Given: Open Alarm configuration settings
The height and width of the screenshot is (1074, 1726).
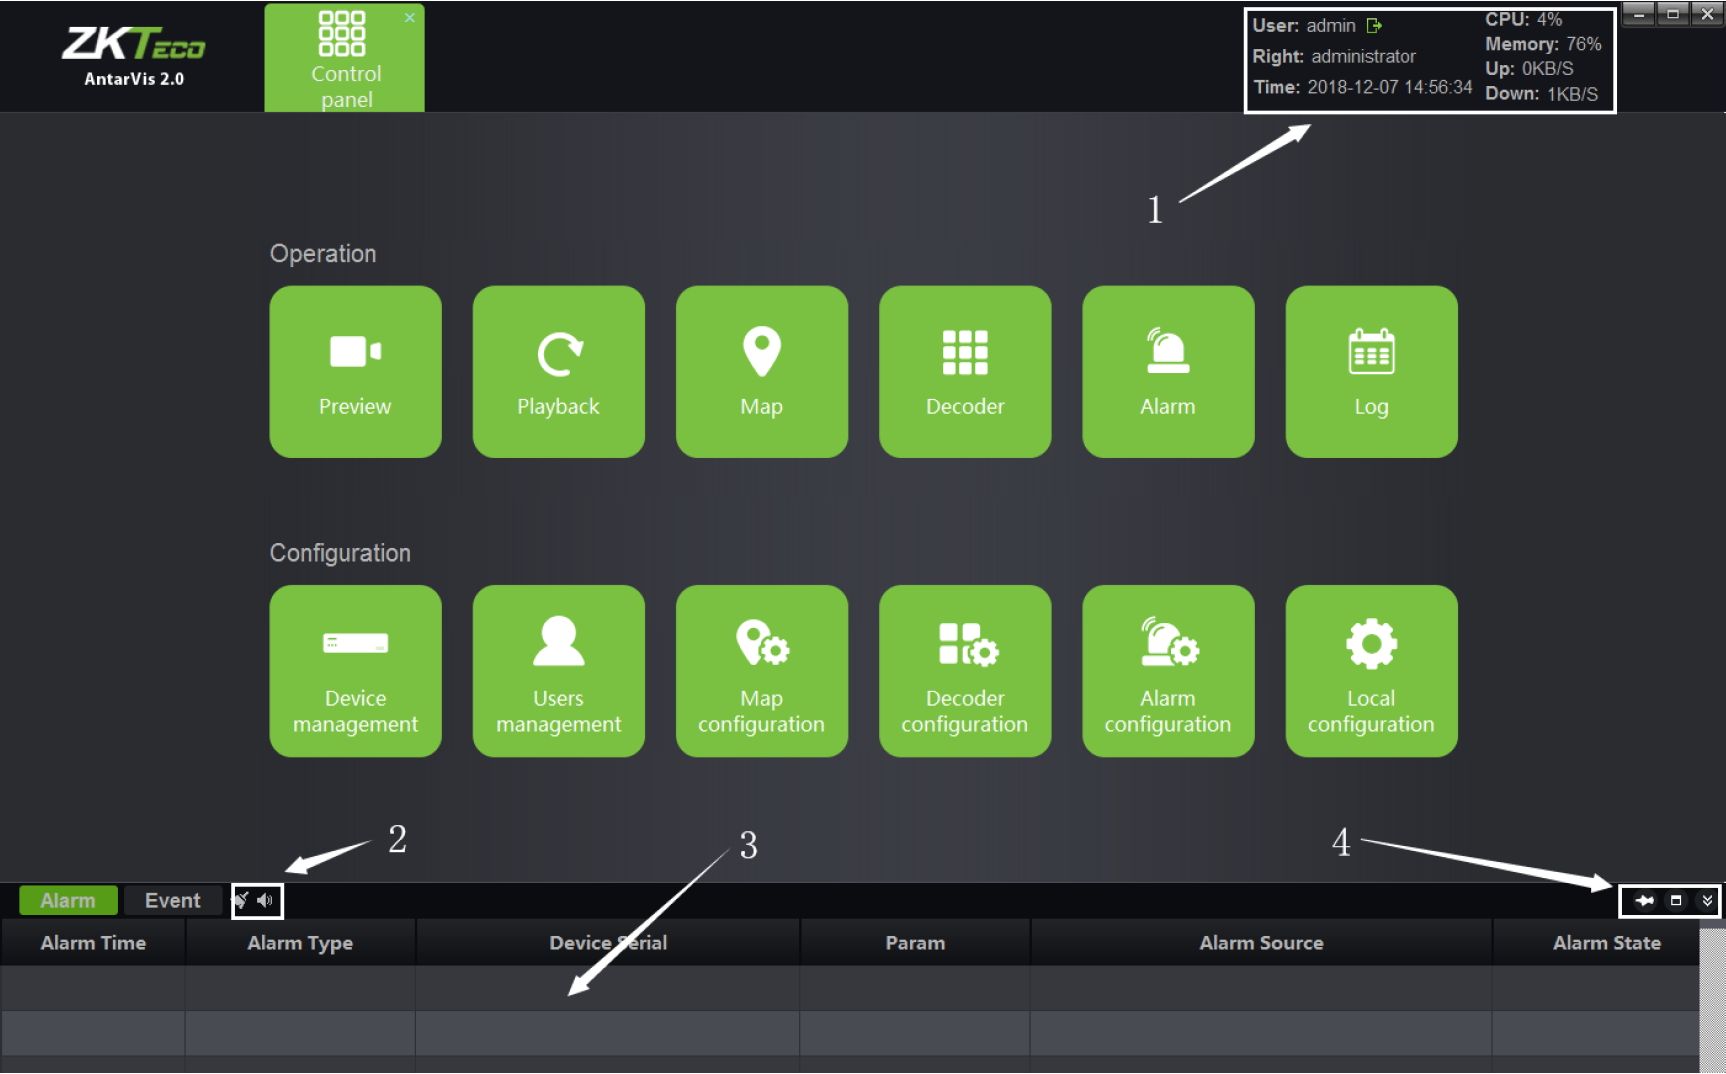Looking at the screenshot, I should (x=1167, y=671).
